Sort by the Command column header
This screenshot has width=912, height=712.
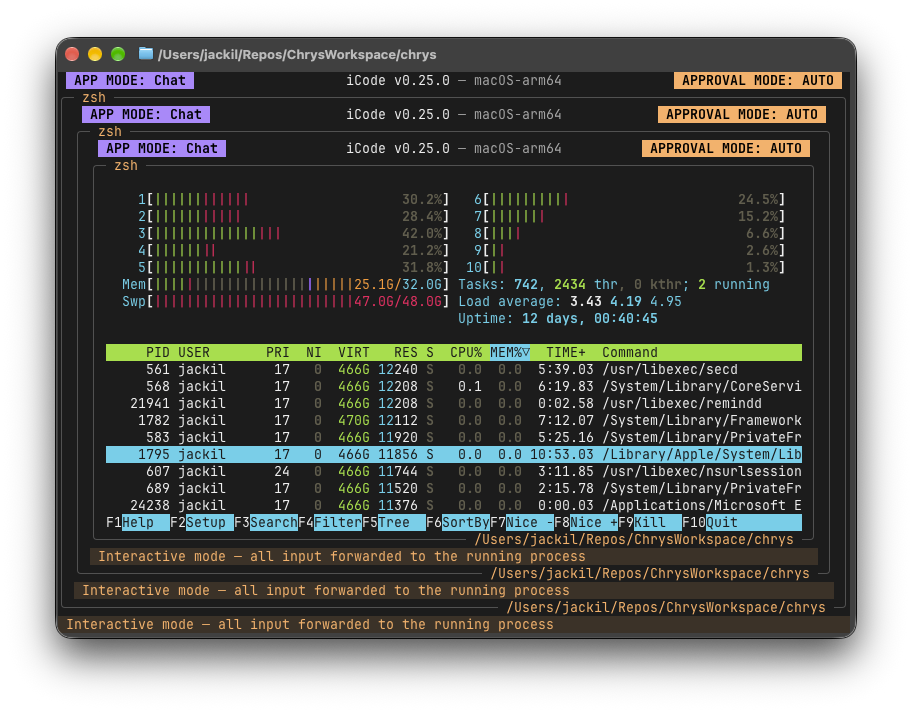pyautogui.click(x=630, y=353)
